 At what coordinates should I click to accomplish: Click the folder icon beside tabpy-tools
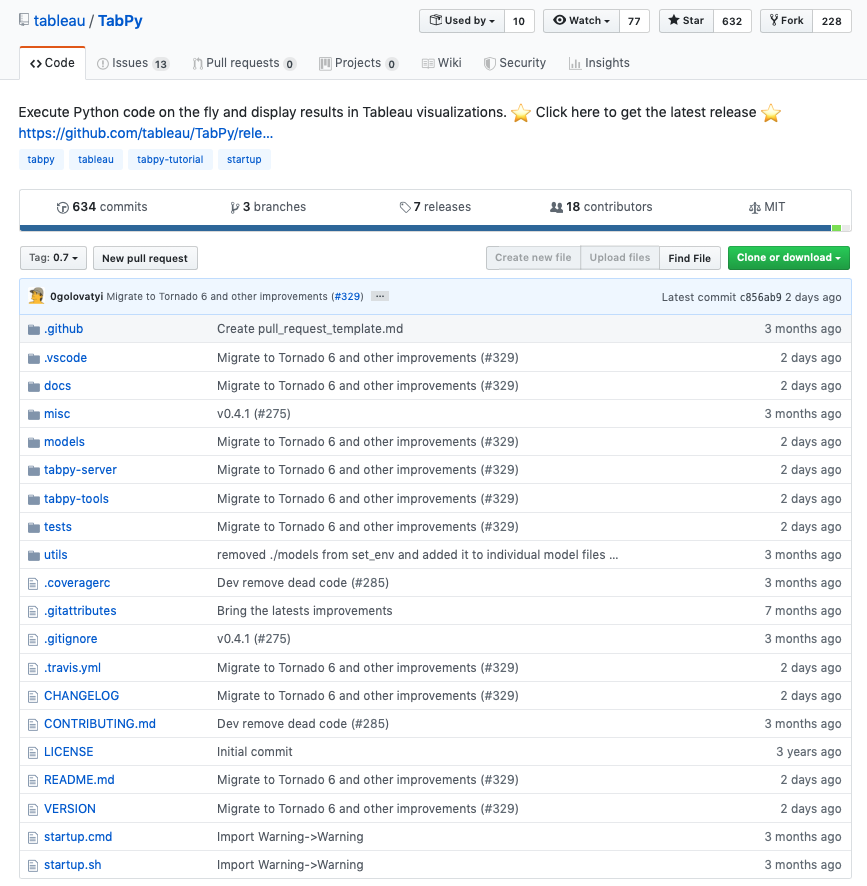(34, 500)
